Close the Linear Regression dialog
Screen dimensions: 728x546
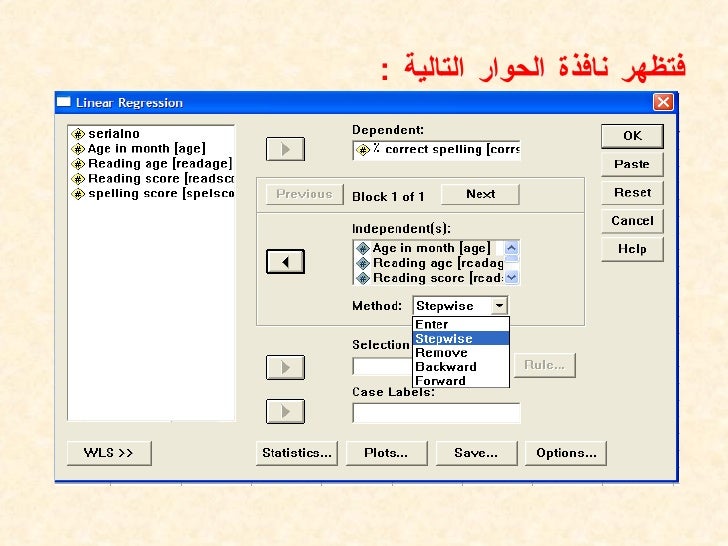coord(663,102)
